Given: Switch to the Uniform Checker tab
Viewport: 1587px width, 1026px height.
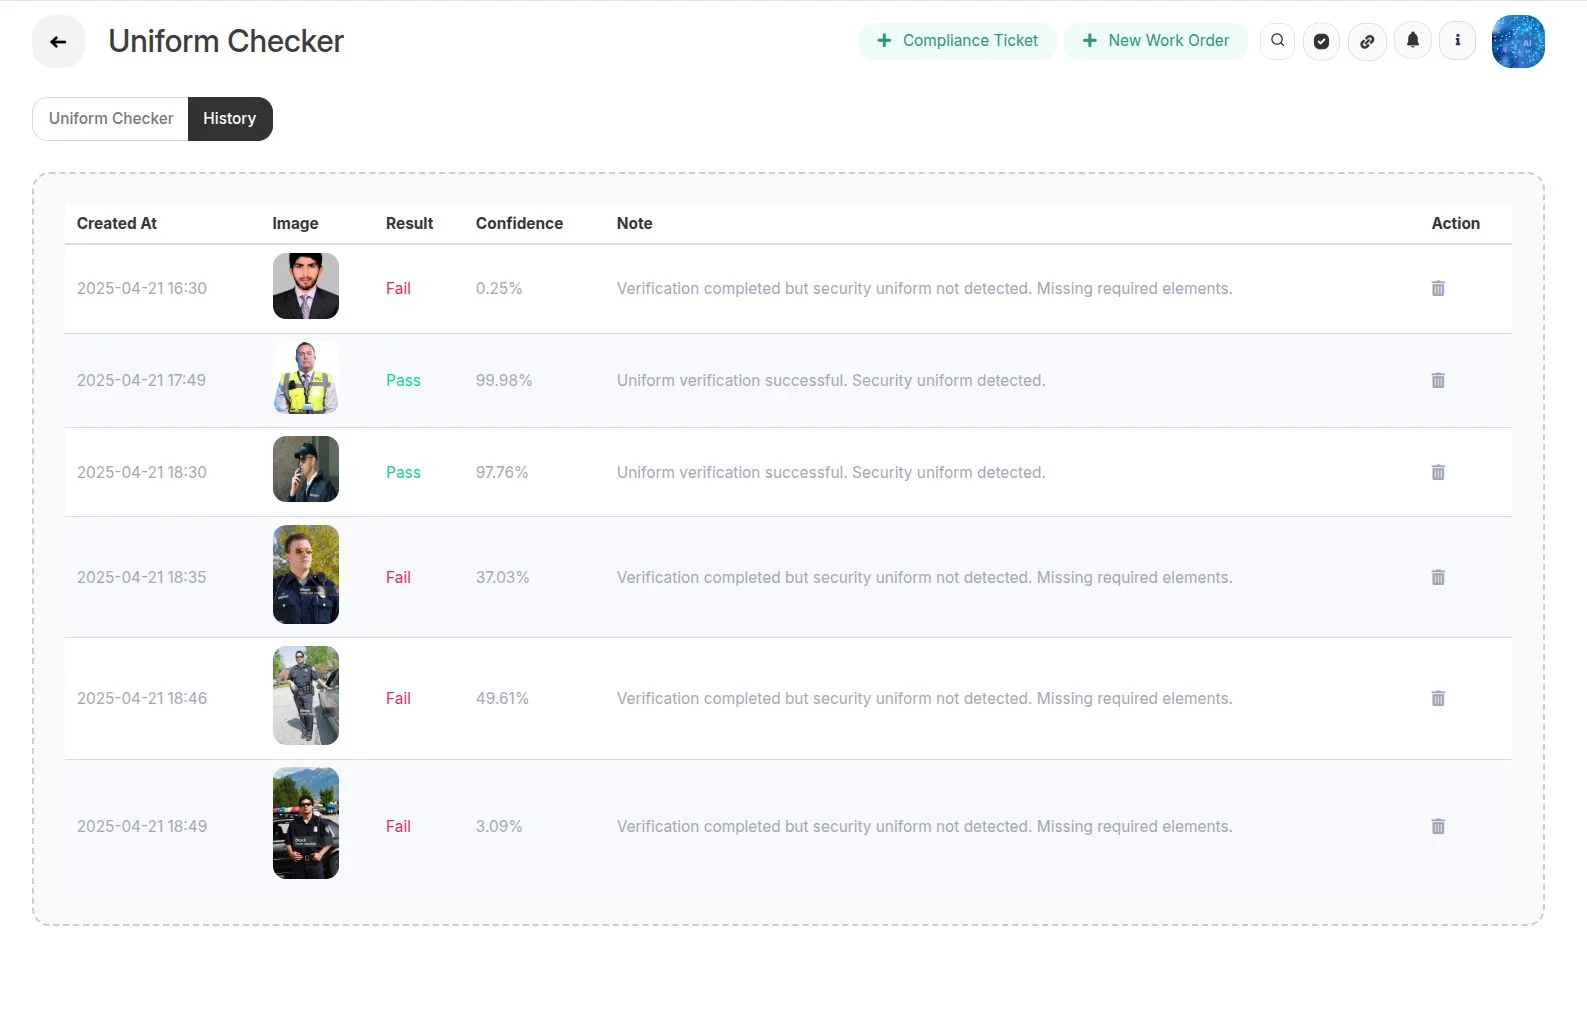Looking at the screenshot, I should coord(111,118).
